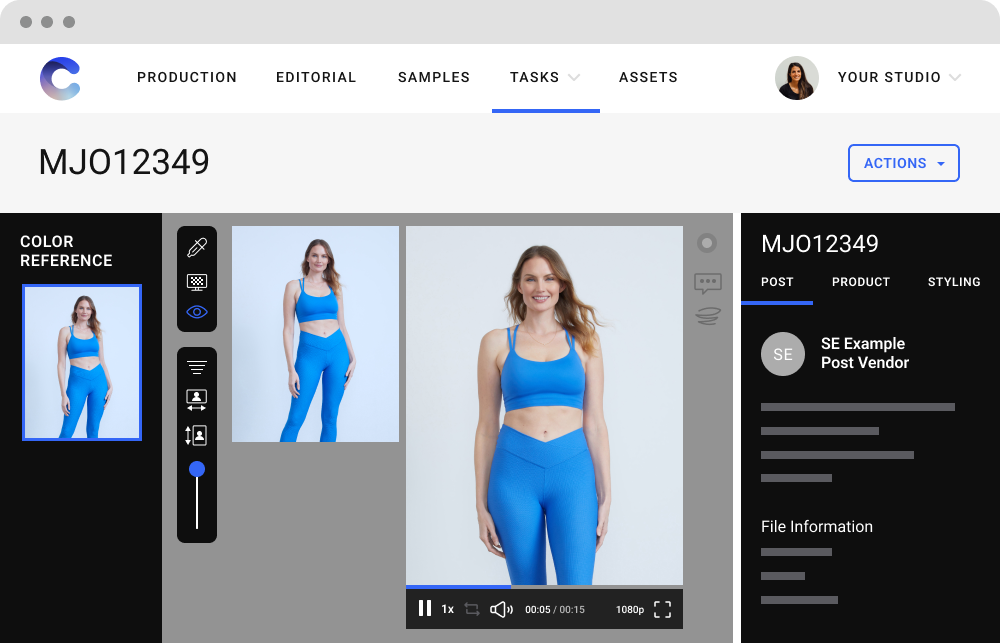Image resolution: width=1000 pixels, height=643 pixels.
Task: Pause the video playback
Action: [x=425, y=608]
